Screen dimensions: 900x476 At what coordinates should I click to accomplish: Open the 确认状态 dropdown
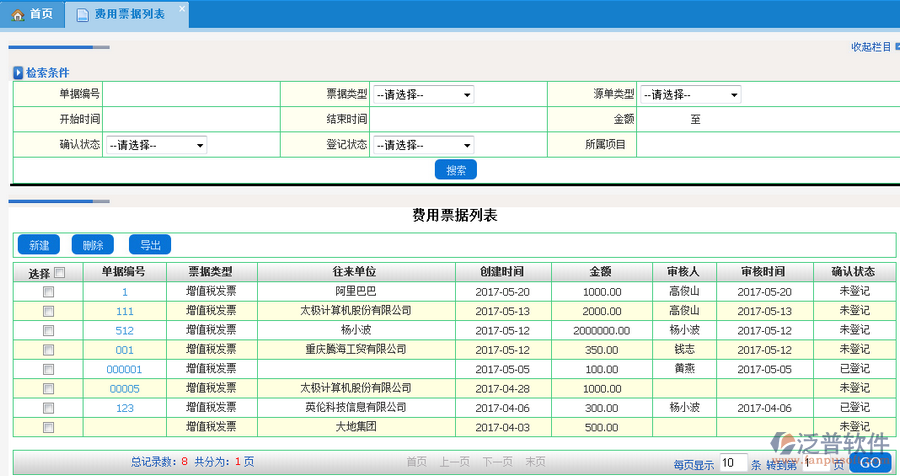click(156, 145)
